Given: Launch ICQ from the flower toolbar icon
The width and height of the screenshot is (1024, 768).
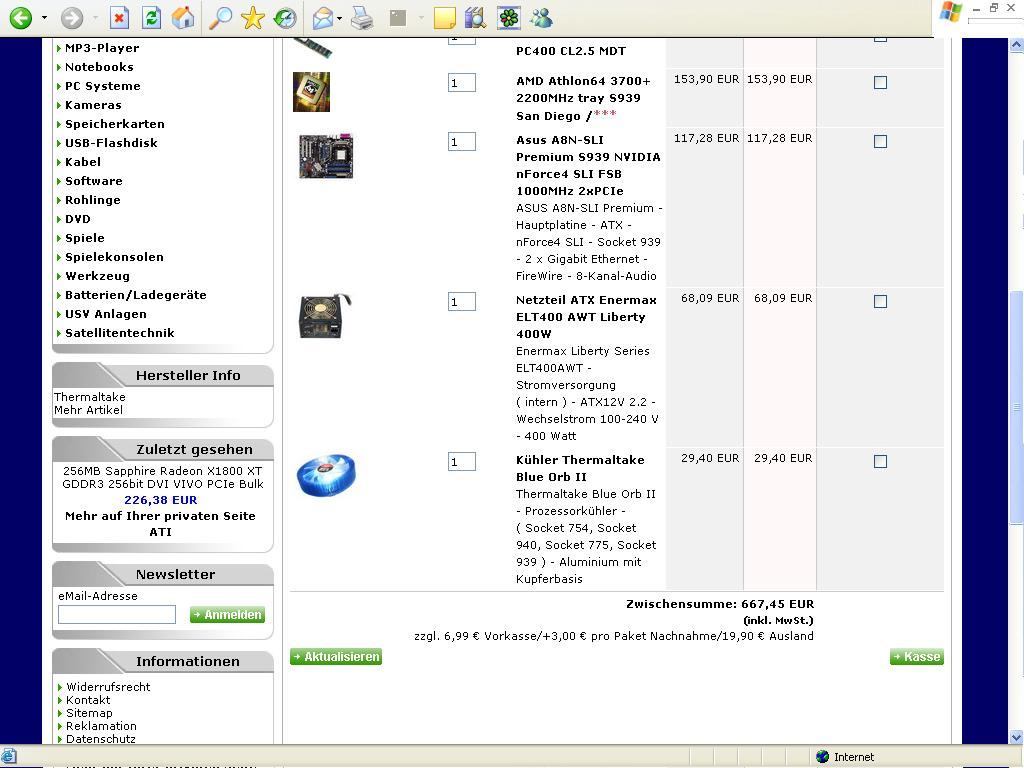Looking at the screenshot, I should tap(509, 18).
